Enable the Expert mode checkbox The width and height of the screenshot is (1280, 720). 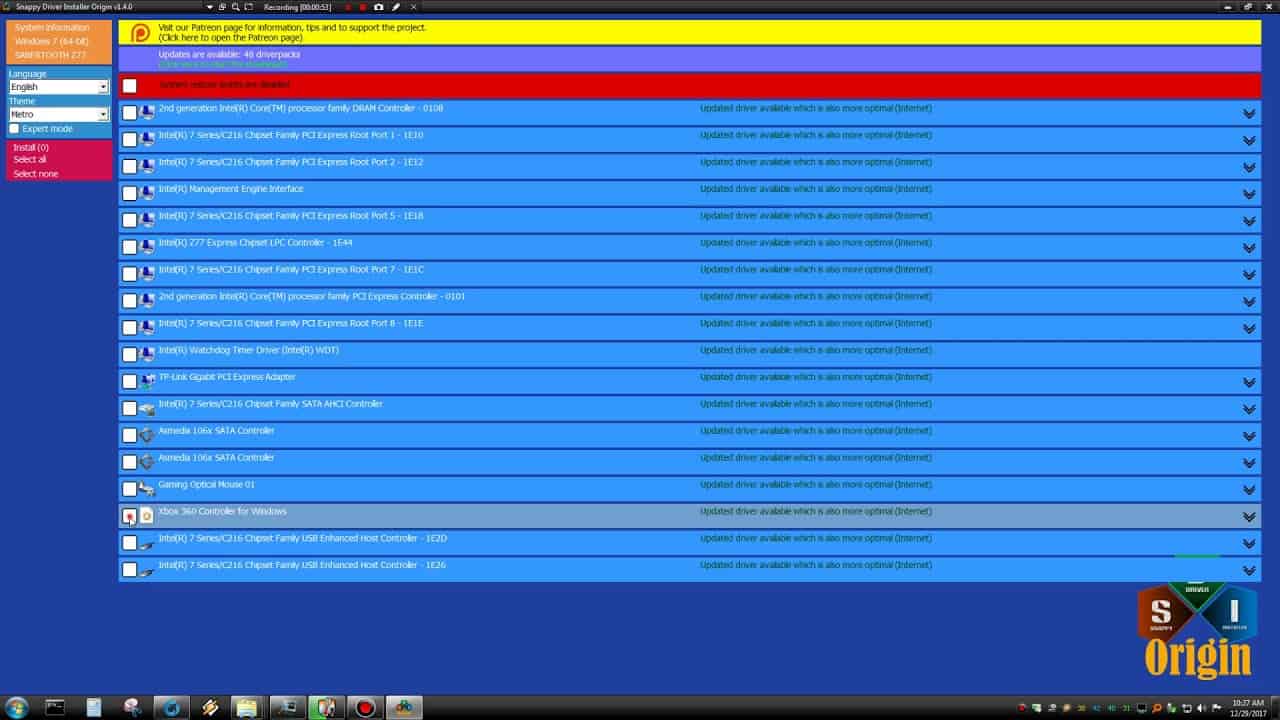pyautogui.click(x=14, y=129)
